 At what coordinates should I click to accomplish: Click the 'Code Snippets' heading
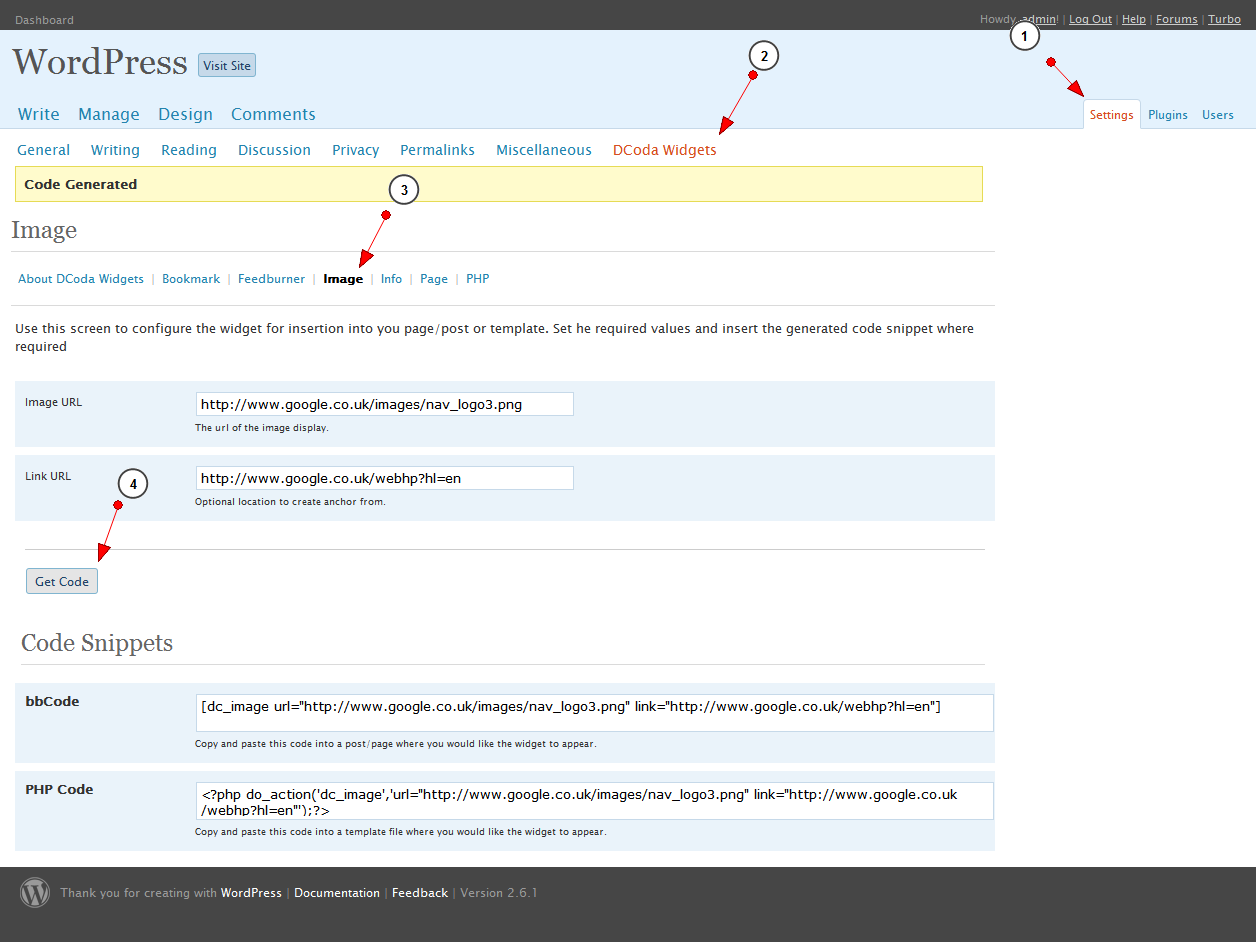tap(97, 643)
